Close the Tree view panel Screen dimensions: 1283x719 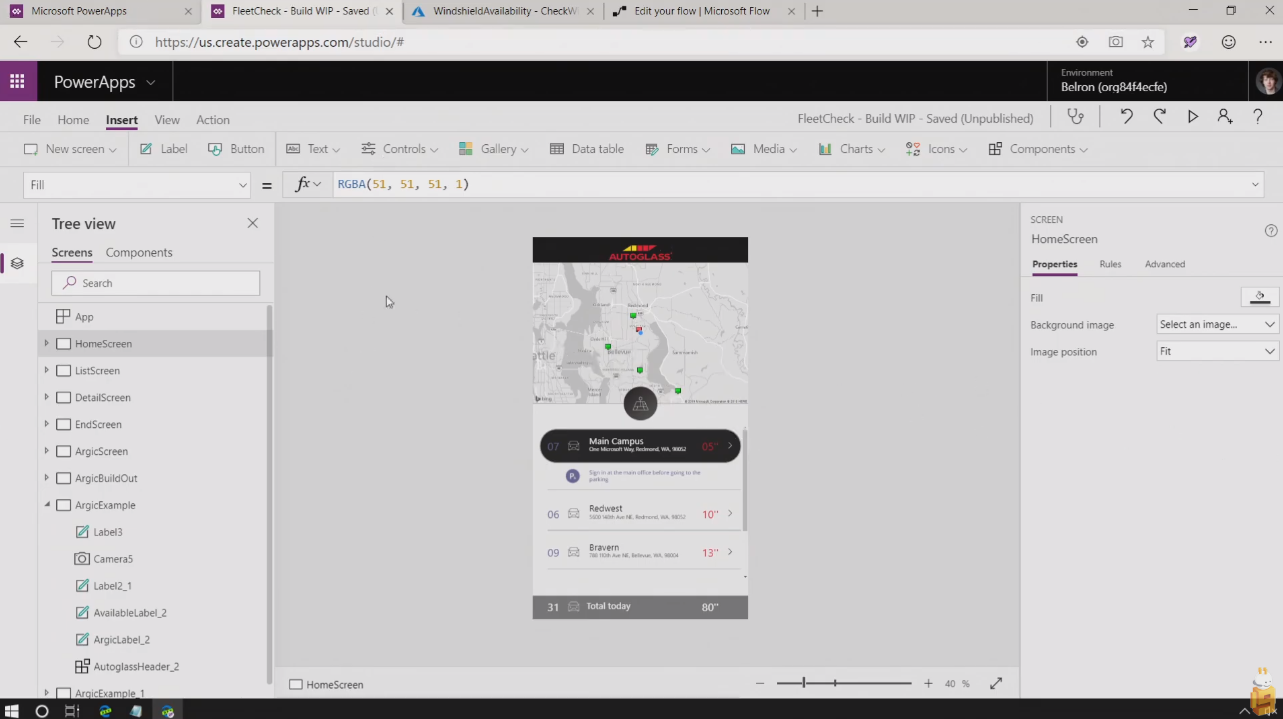click(252, 223)
